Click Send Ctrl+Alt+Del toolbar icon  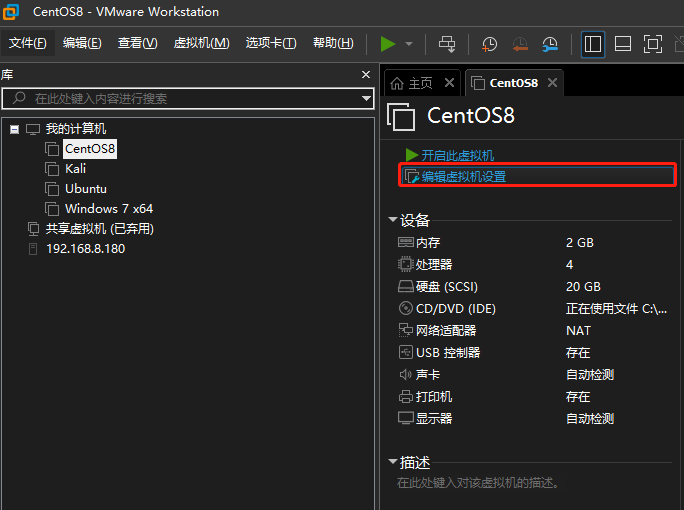pyautogui.click(x=447, y=44)
